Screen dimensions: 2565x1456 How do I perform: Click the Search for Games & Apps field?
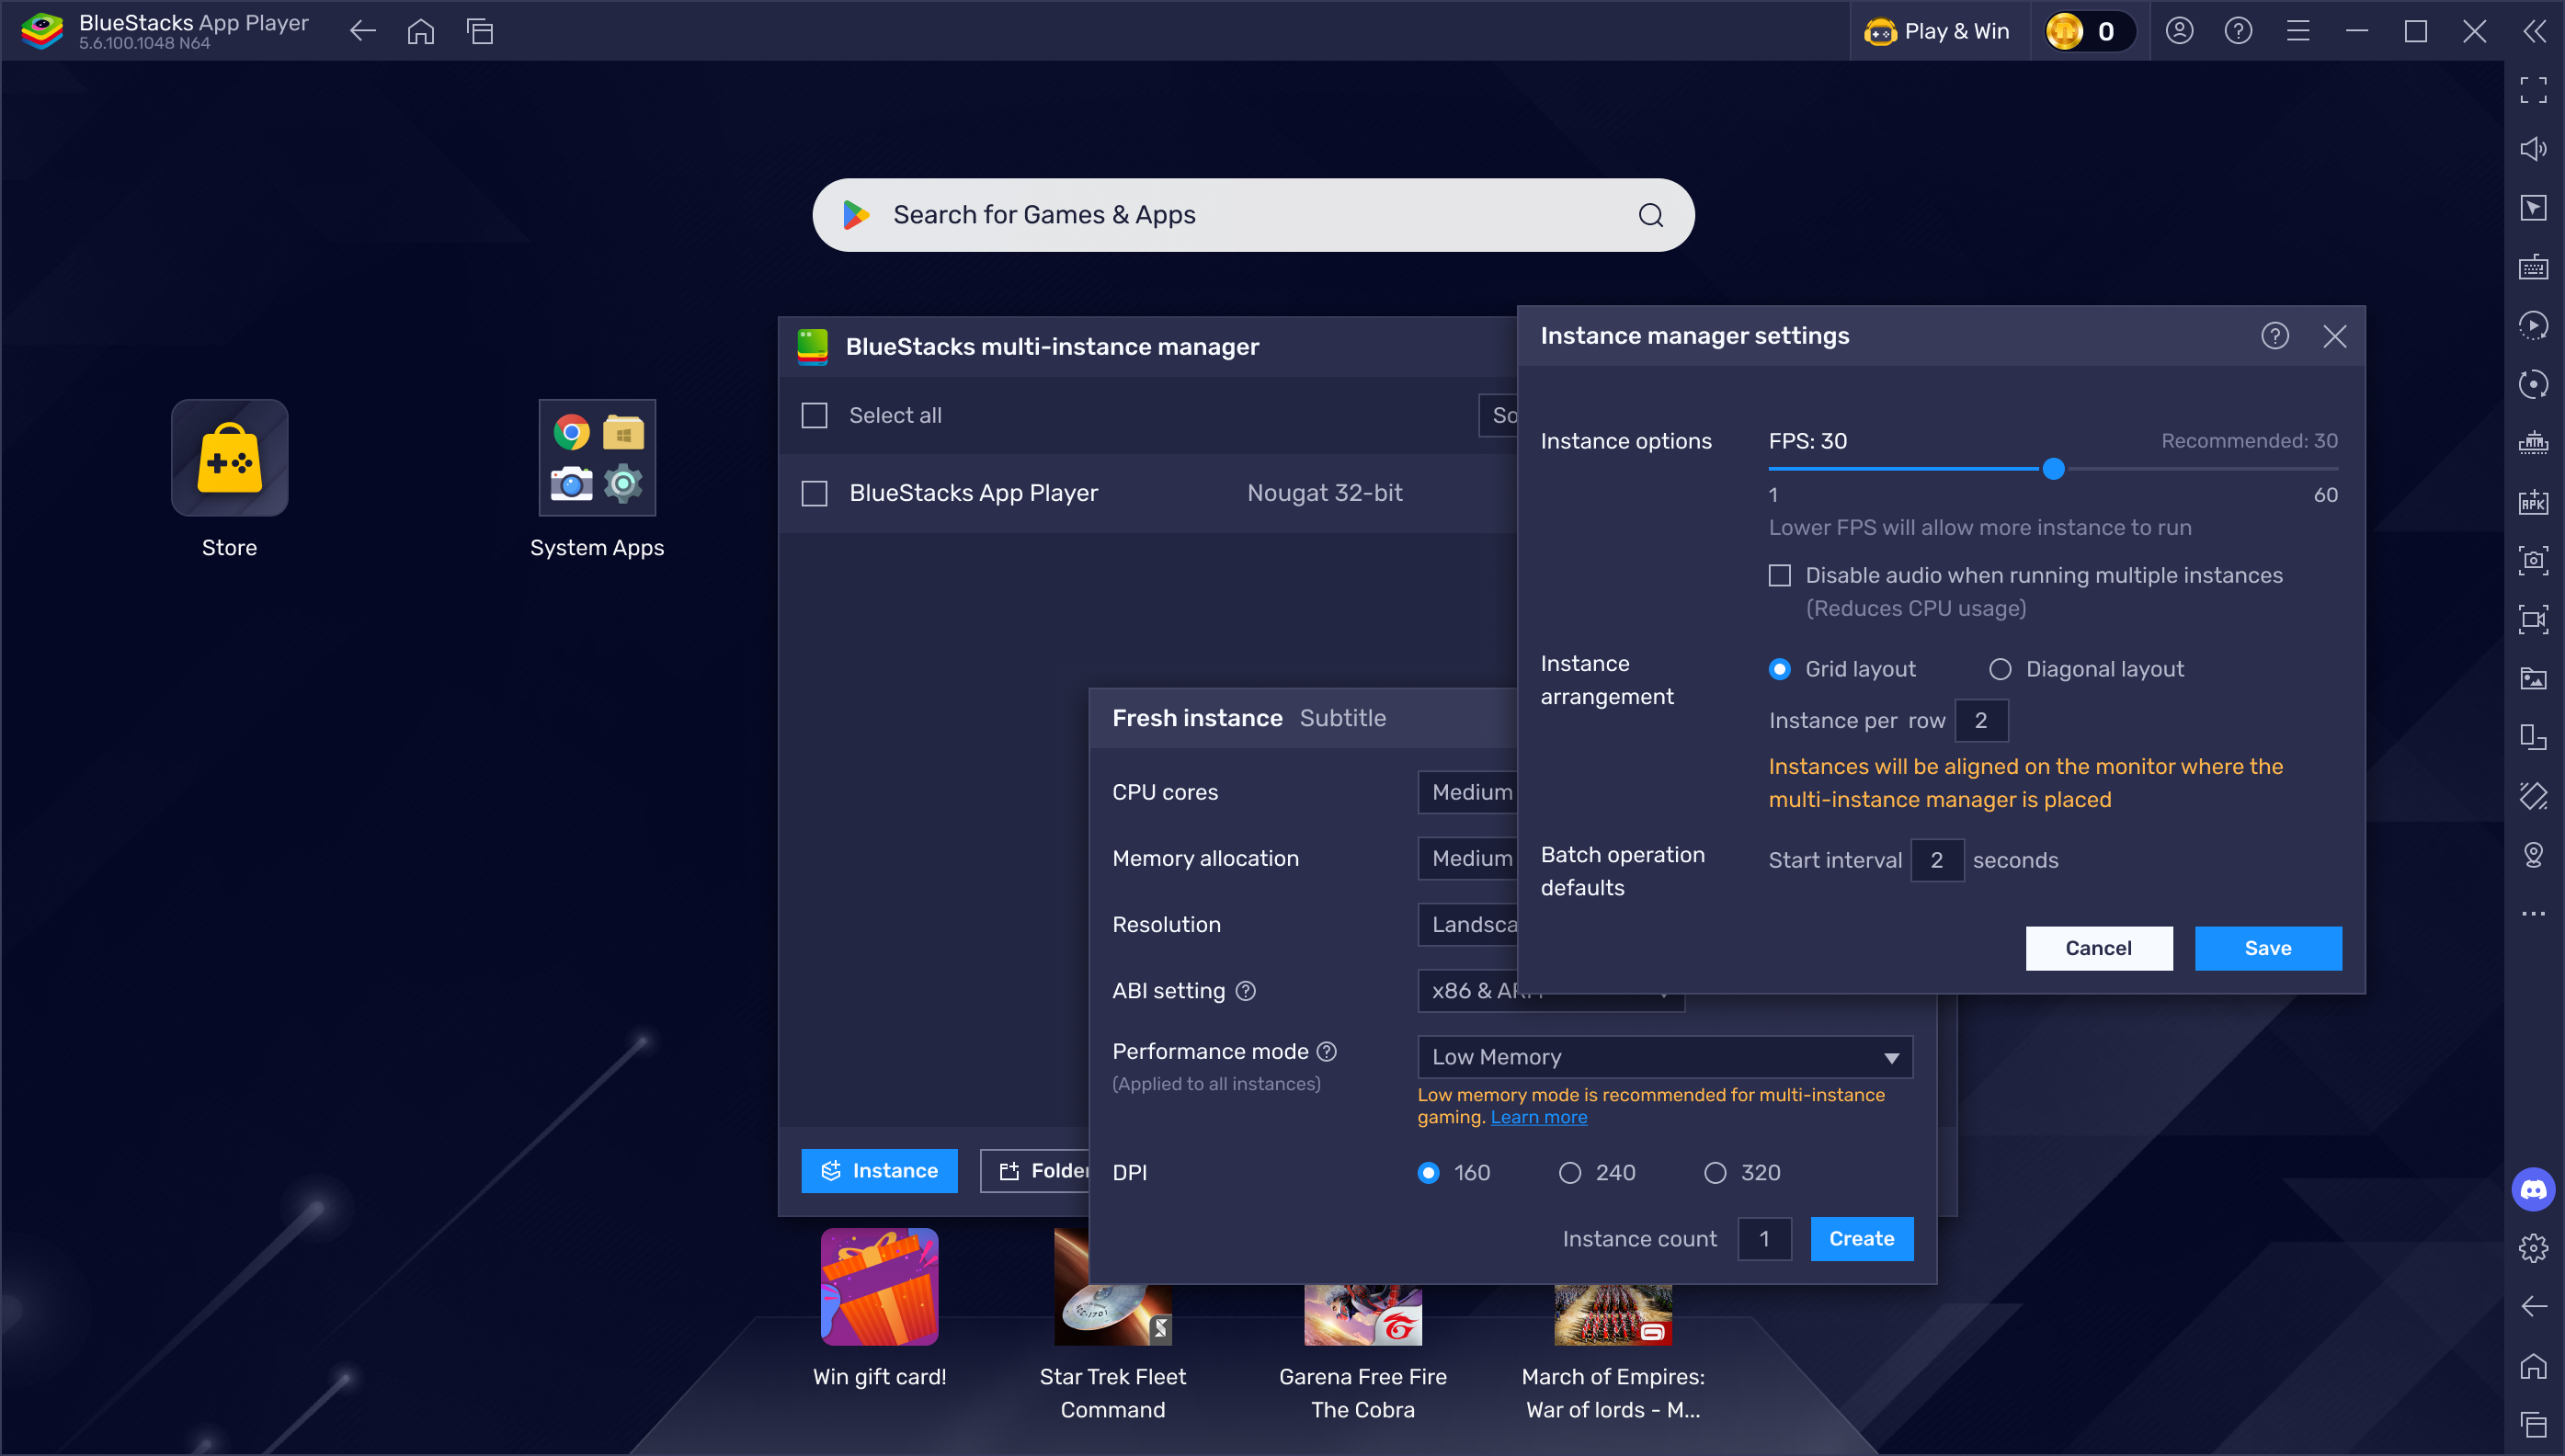(1253, 215)
